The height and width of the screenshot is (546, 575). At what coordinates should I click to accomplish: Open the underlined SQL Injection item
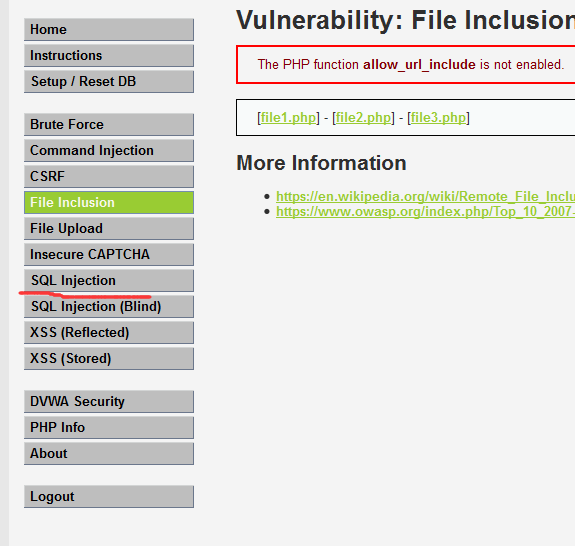[109, 281]
